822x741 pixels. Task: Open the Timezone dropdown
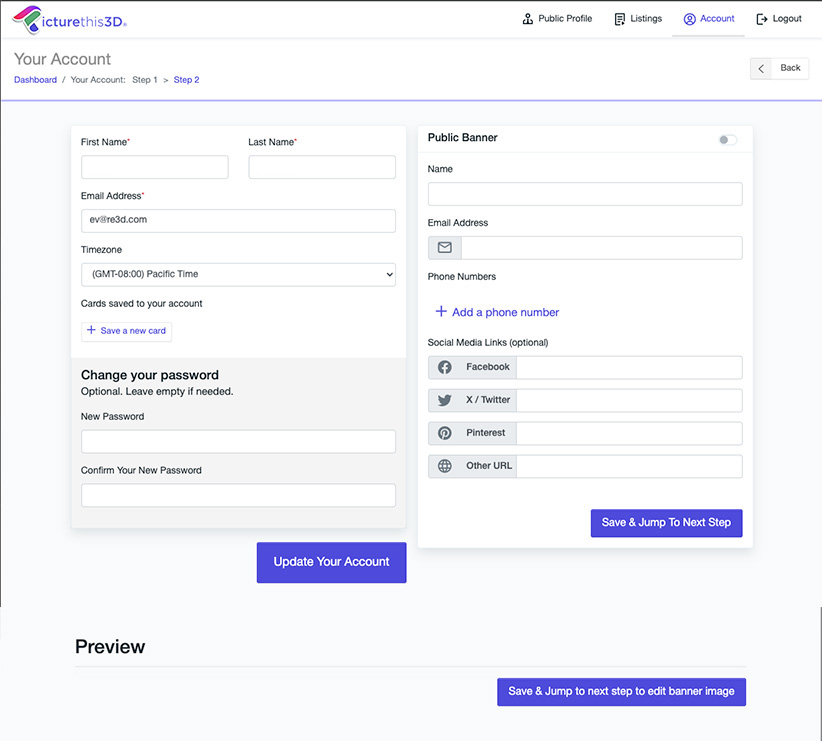click(x=238, y=274)
